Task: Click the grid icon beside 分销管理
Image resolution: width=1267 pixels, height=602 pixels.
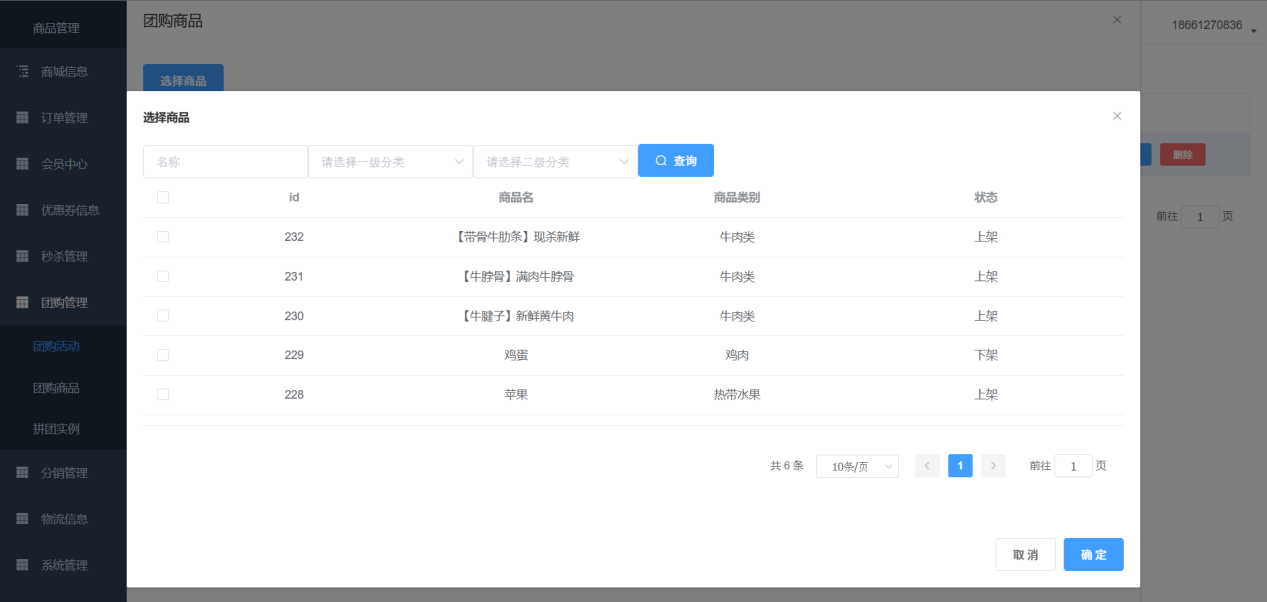Action: click(x=22, y=473)
